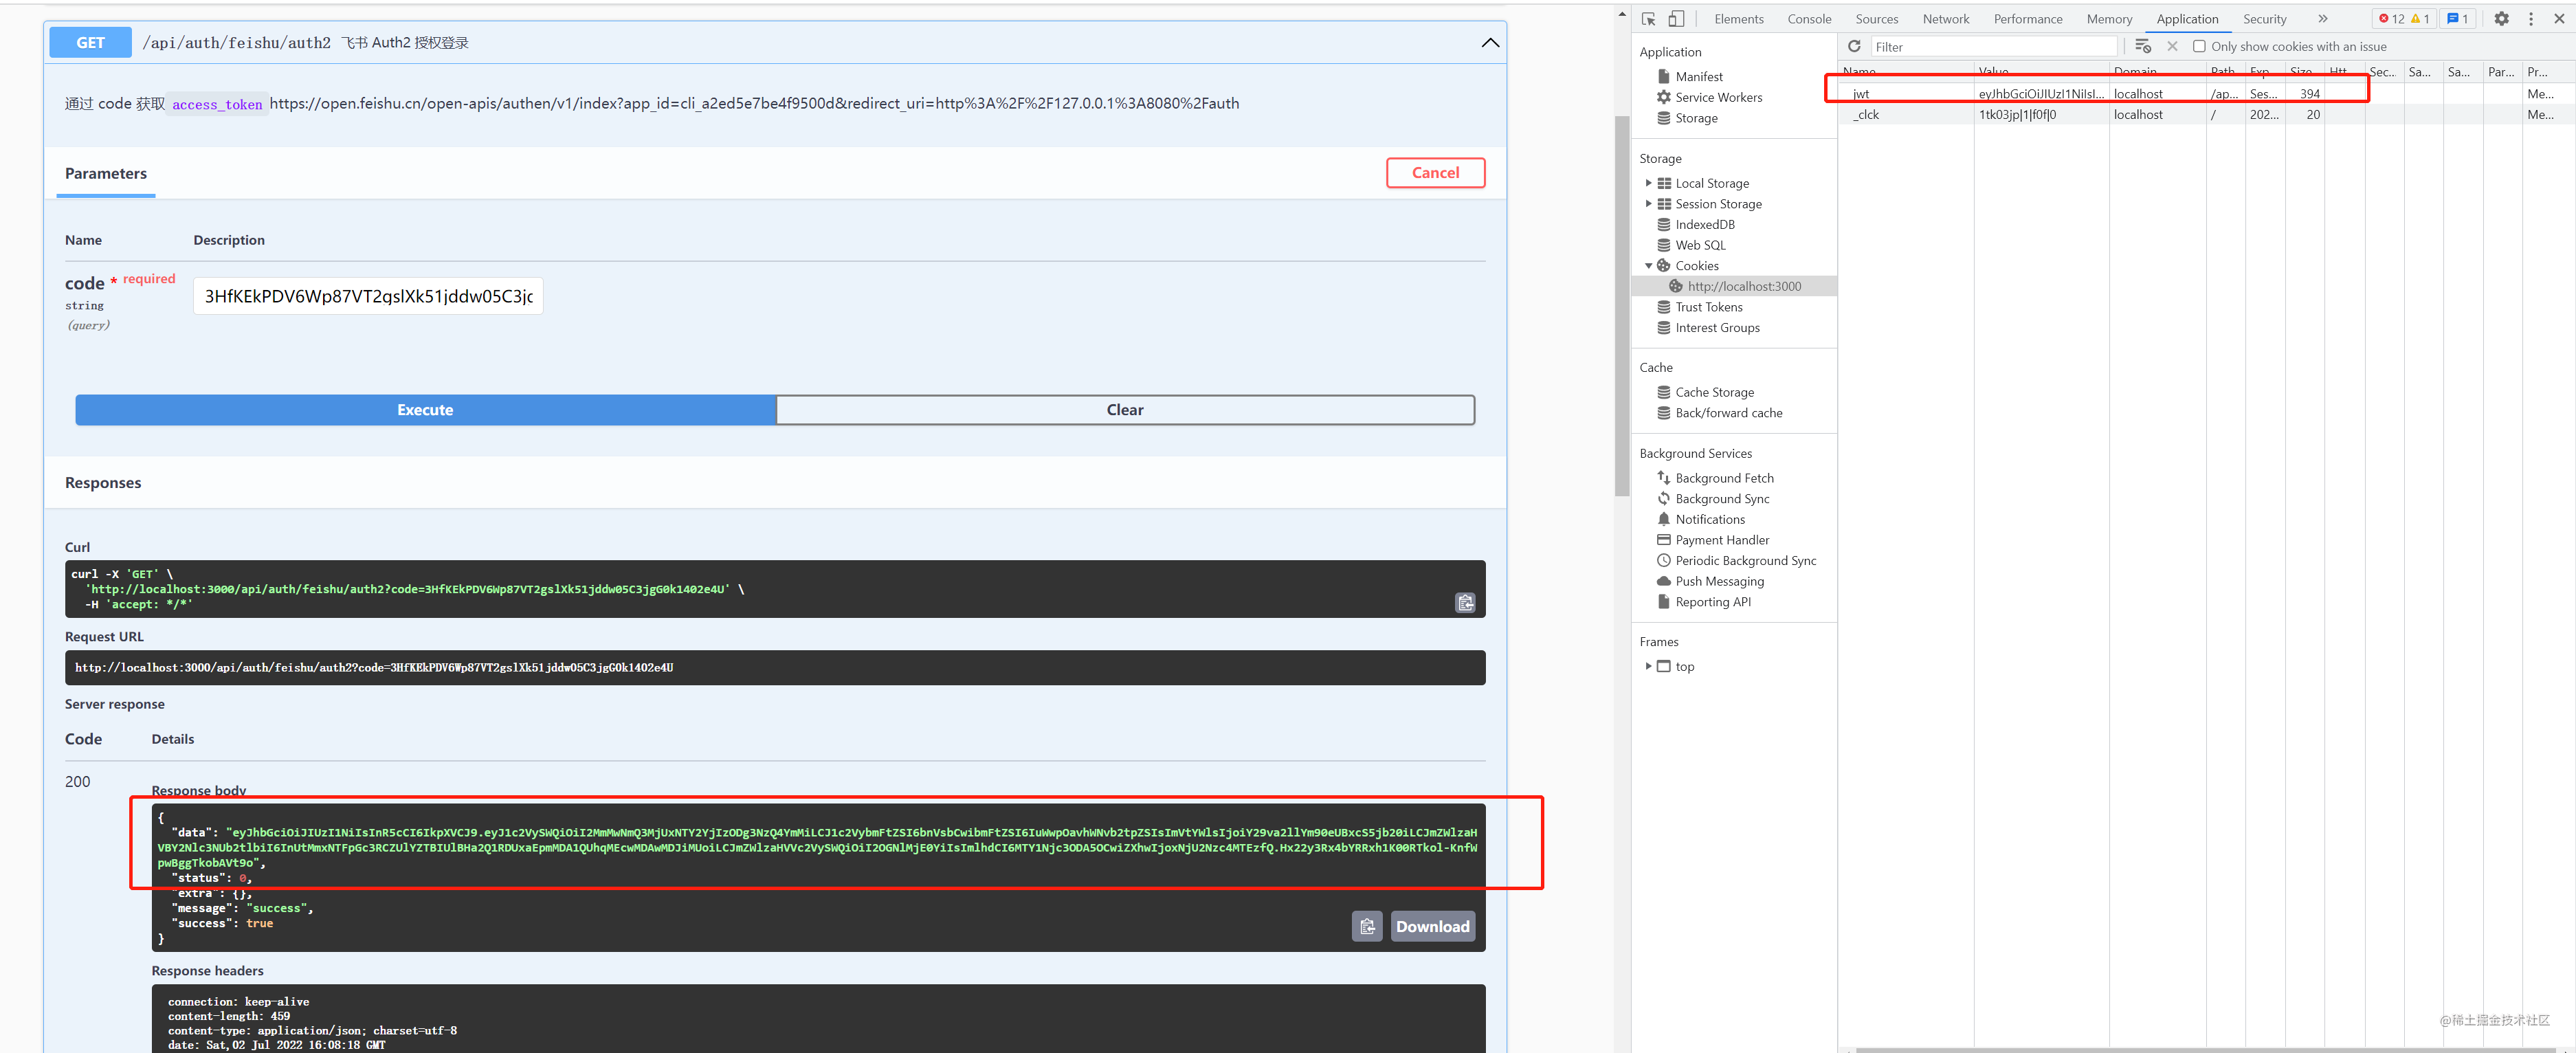Open DevTools settings gear
The width and height of the screenshot is (2576, 1053).
[2501, 19]
